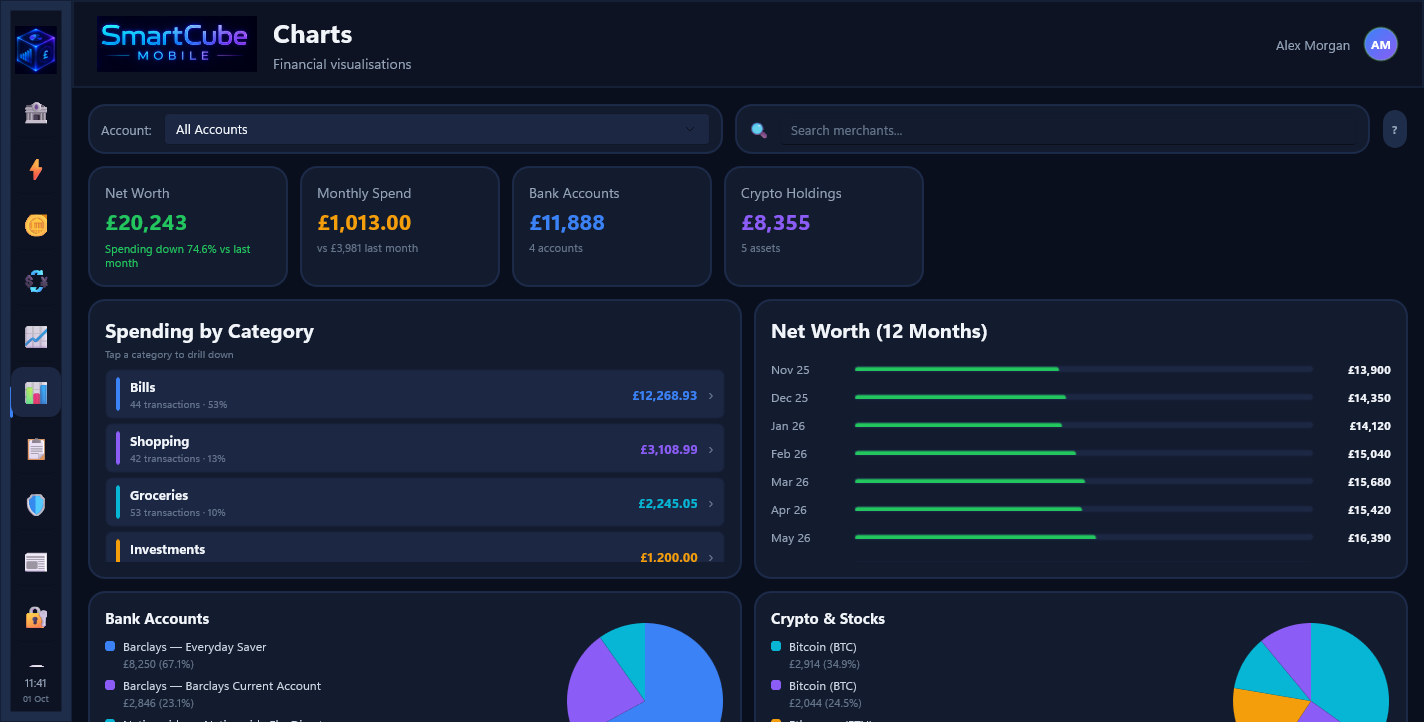Open the bank building sidebar icon
This screenshot has width=1424, height=722.
[x=36, y=113]
